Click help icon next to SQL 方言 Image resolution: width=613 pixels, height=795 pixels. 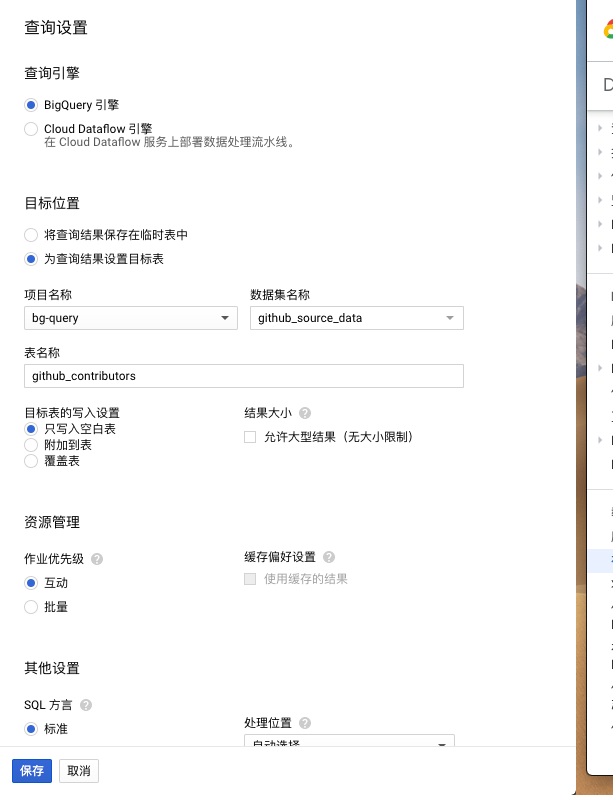[x=86, y=705]
